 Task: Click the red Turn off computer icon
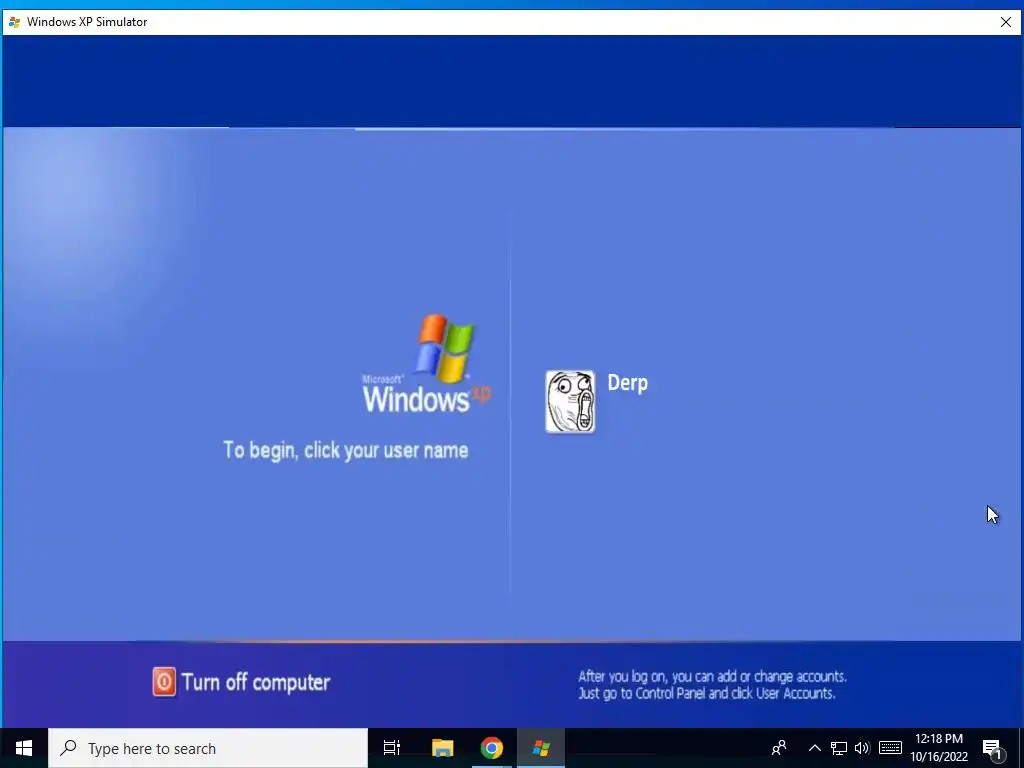[164, 682]
